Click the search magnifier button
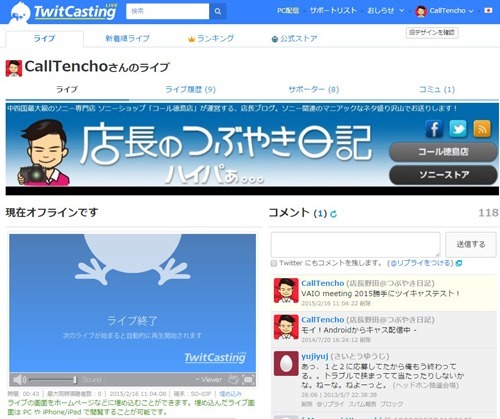Viewport: 500px width, 419px height. [218, 11]
